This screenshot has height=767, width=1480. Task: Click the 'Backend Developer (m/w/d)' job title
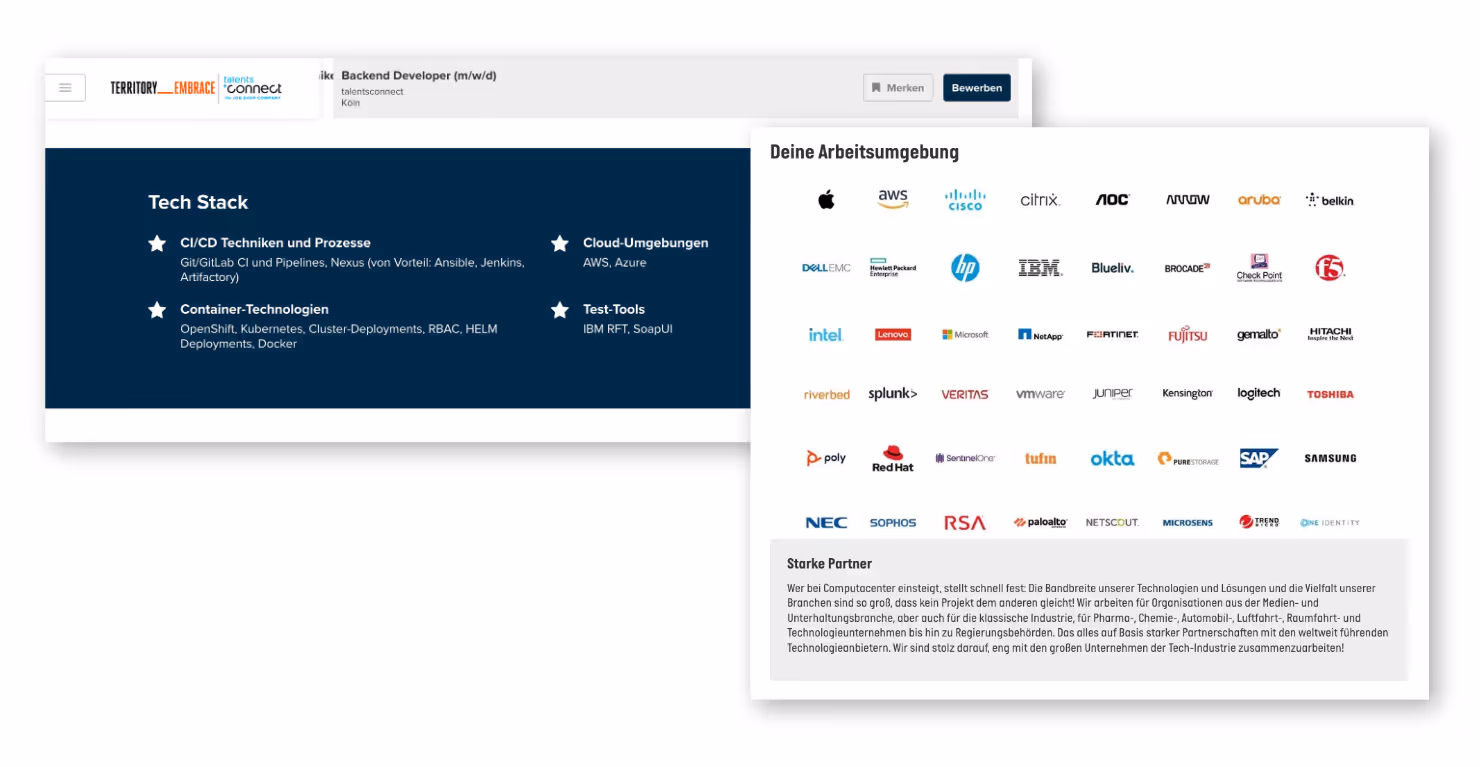click(x=418, y=76)
